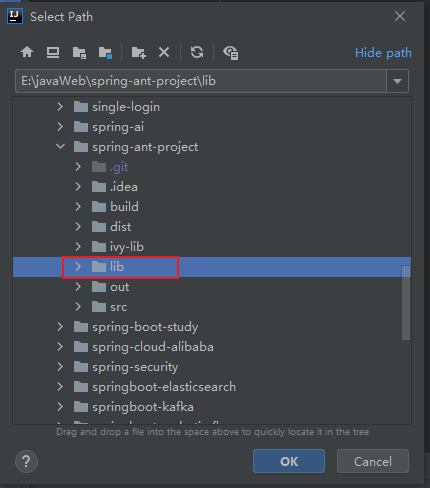Expand the spring-ai folder
Image resolution: width=430 pixels, height=488 pixels.
tap(60, 127)
